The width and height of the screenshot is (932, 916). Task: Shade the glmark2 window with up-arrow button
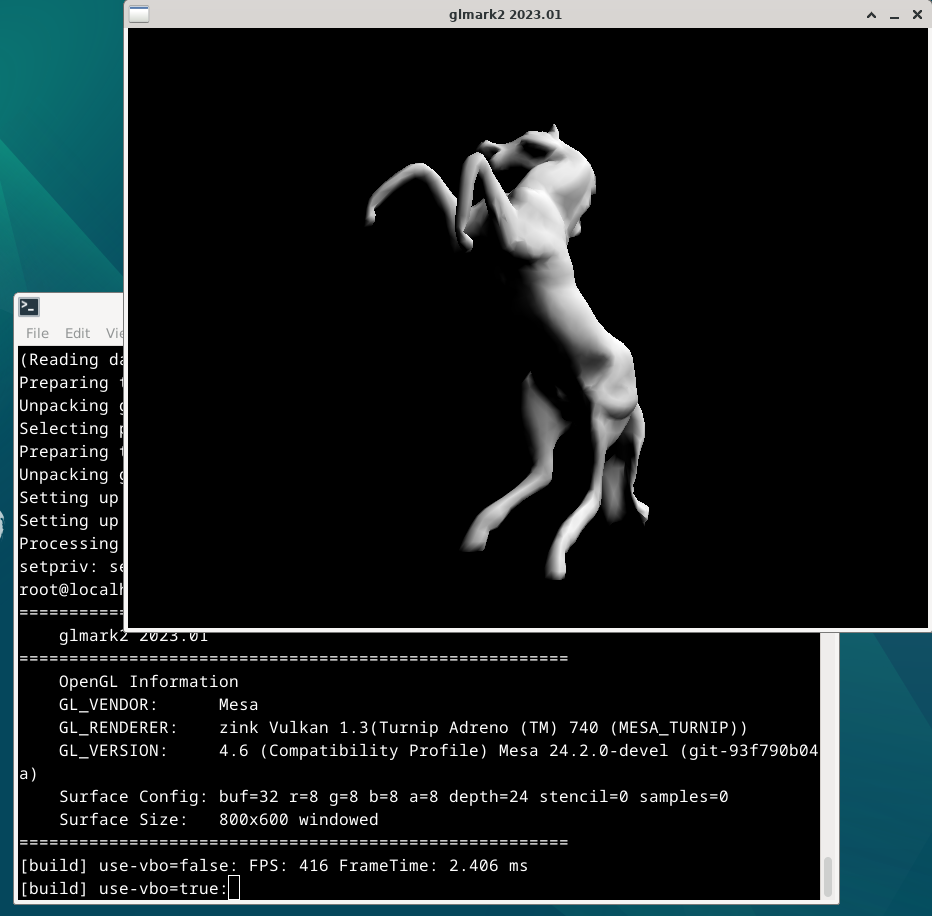(871, 15)
